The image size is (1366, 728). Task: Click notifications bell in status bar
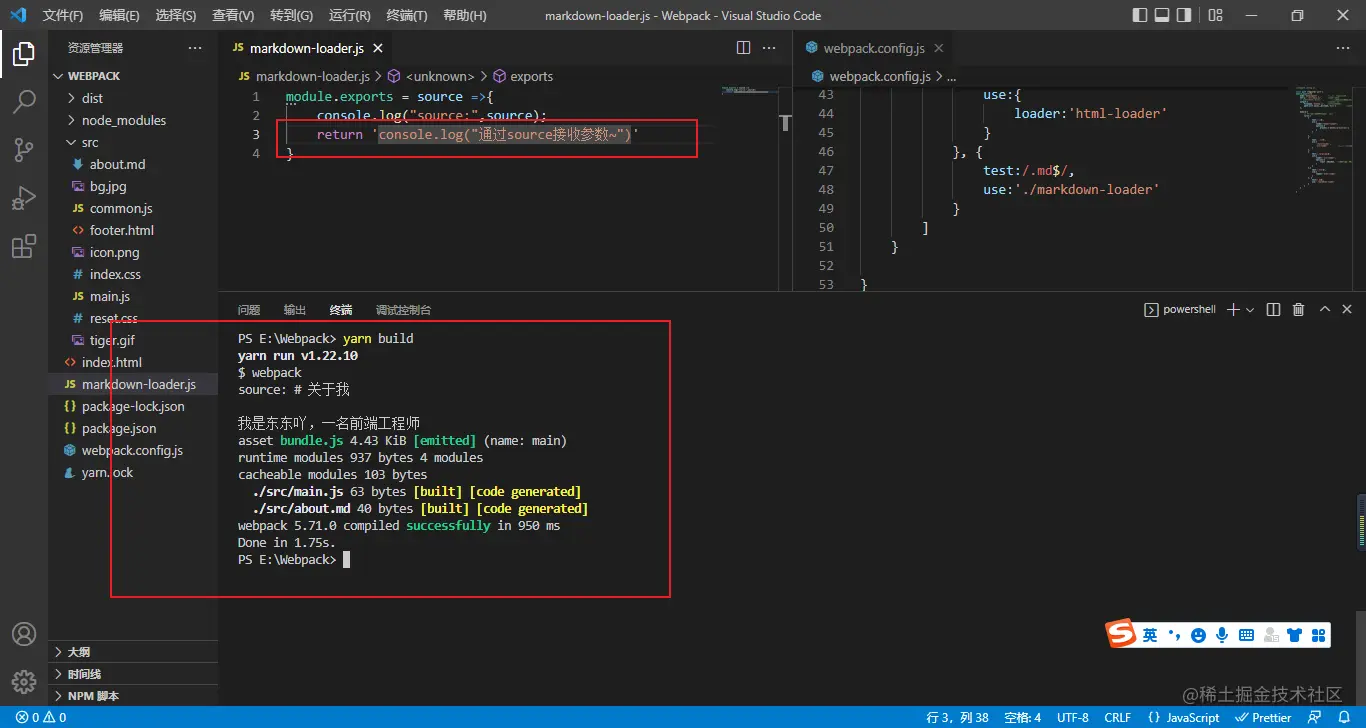(1344, 717)
